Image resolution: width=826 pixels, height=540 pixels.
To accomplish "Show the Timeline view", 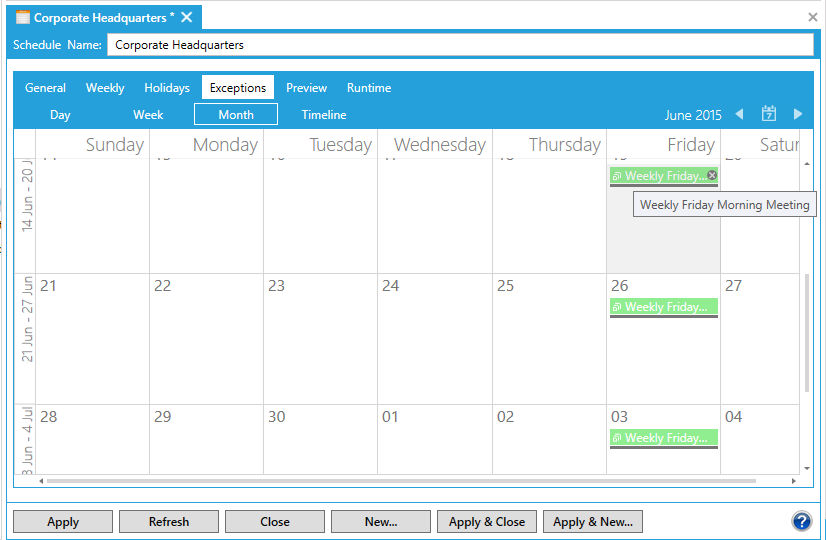I will 324,115.
